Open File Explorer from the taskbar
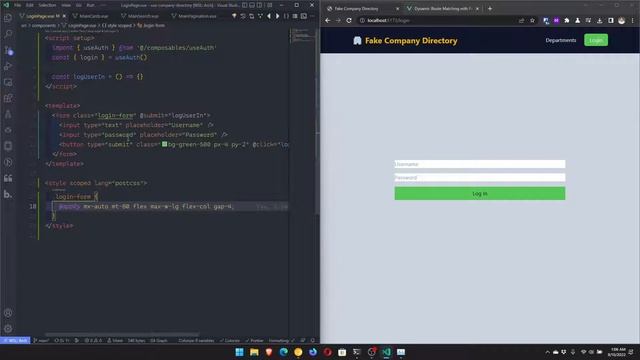This screenshot has width=640, height=360. point(254,352)
